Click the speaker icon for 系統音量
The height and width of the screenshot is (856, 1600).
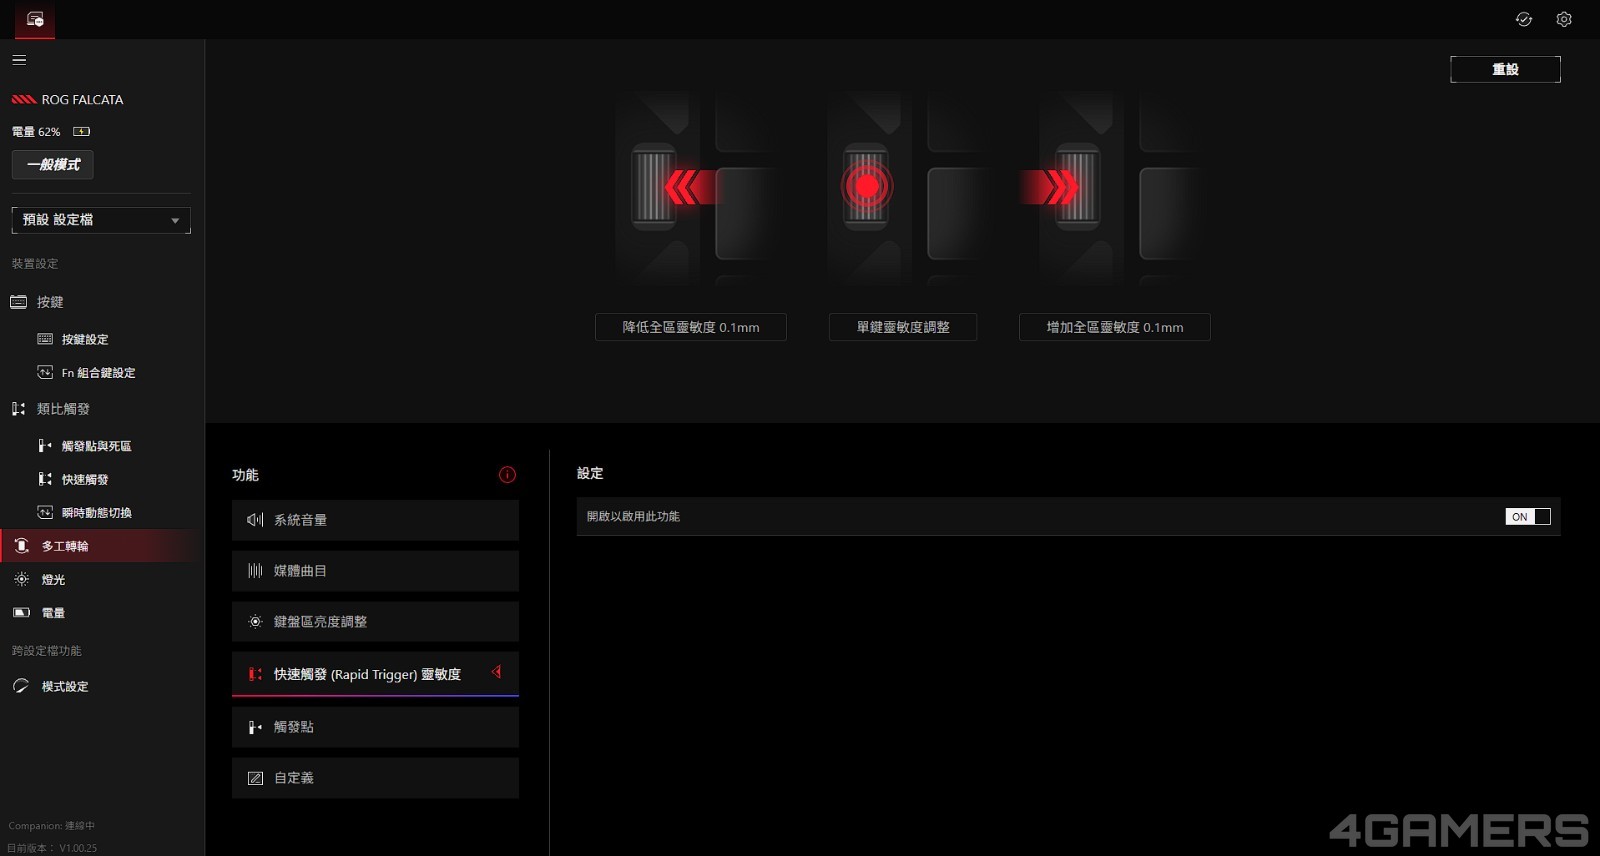[x=255, y=520]
